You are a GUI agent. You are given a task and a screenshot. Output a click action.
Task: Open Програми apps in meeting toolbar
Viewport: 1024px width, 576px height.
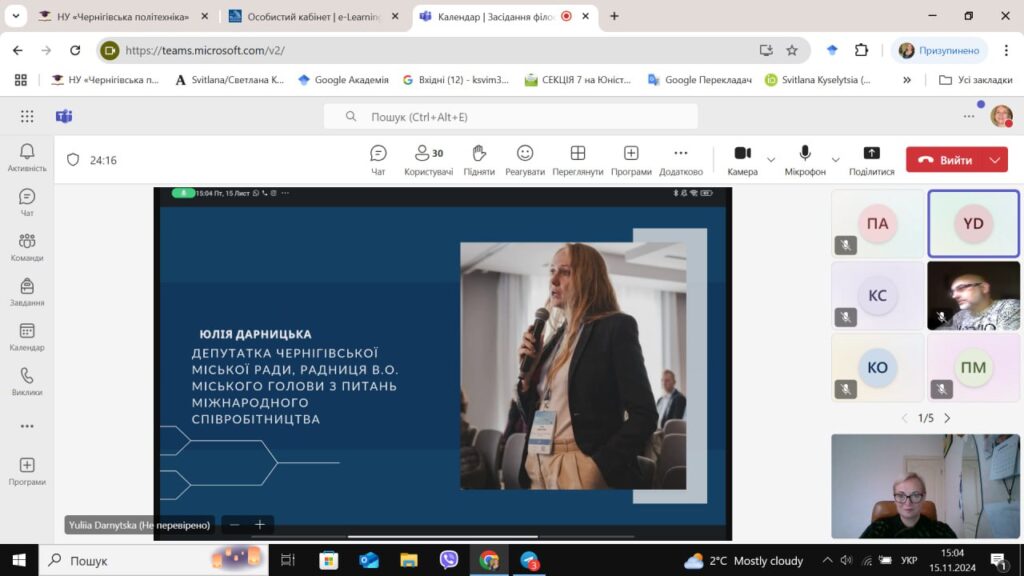tap(631, 159)
